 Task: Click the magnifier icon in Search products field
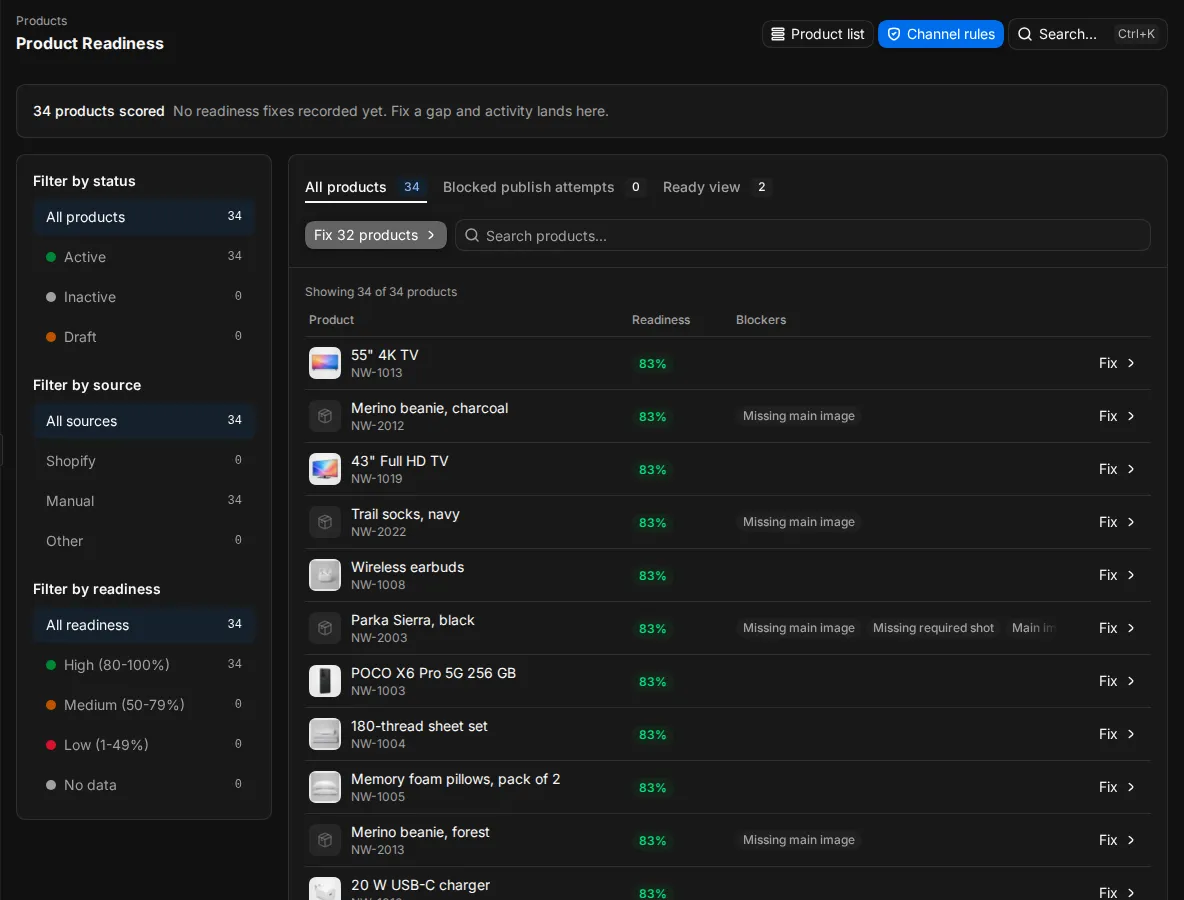(x=472, y=236)
